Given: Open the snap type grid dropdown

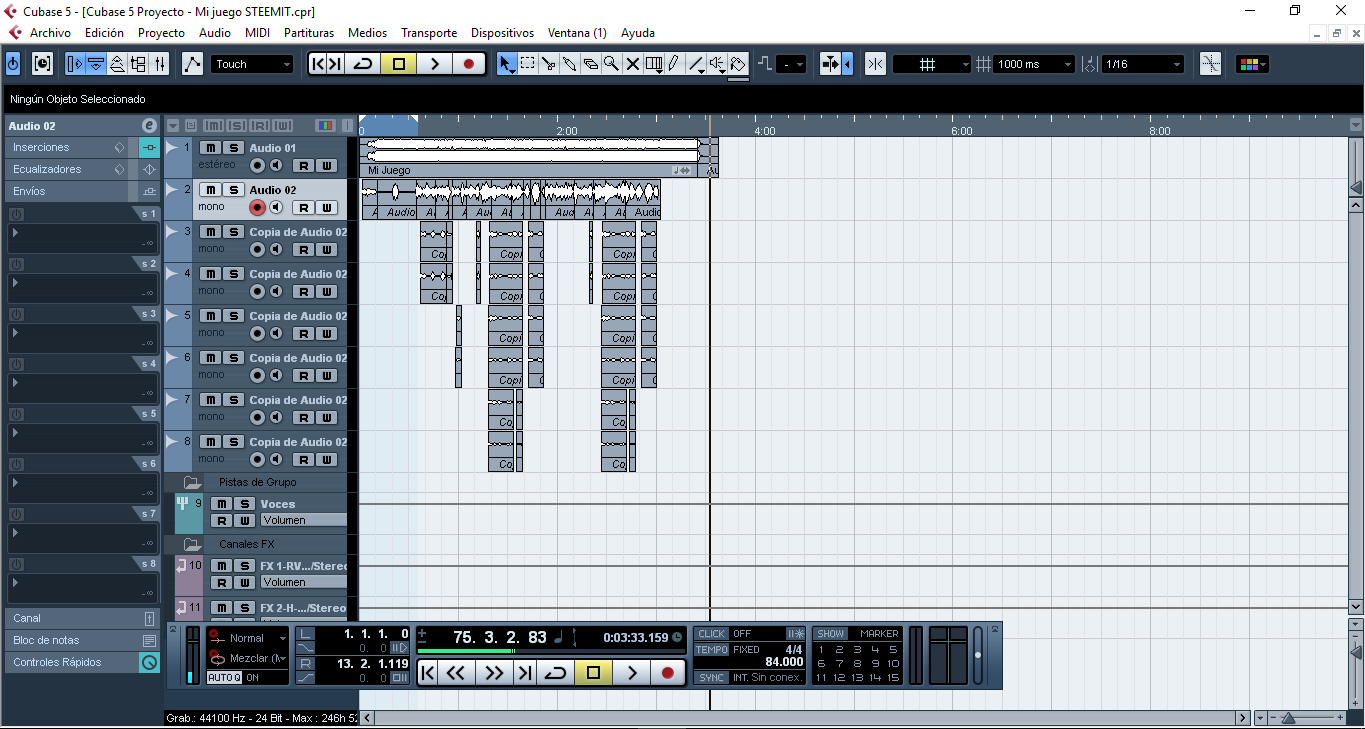Looking at the screenshot, I should (931, 64).
